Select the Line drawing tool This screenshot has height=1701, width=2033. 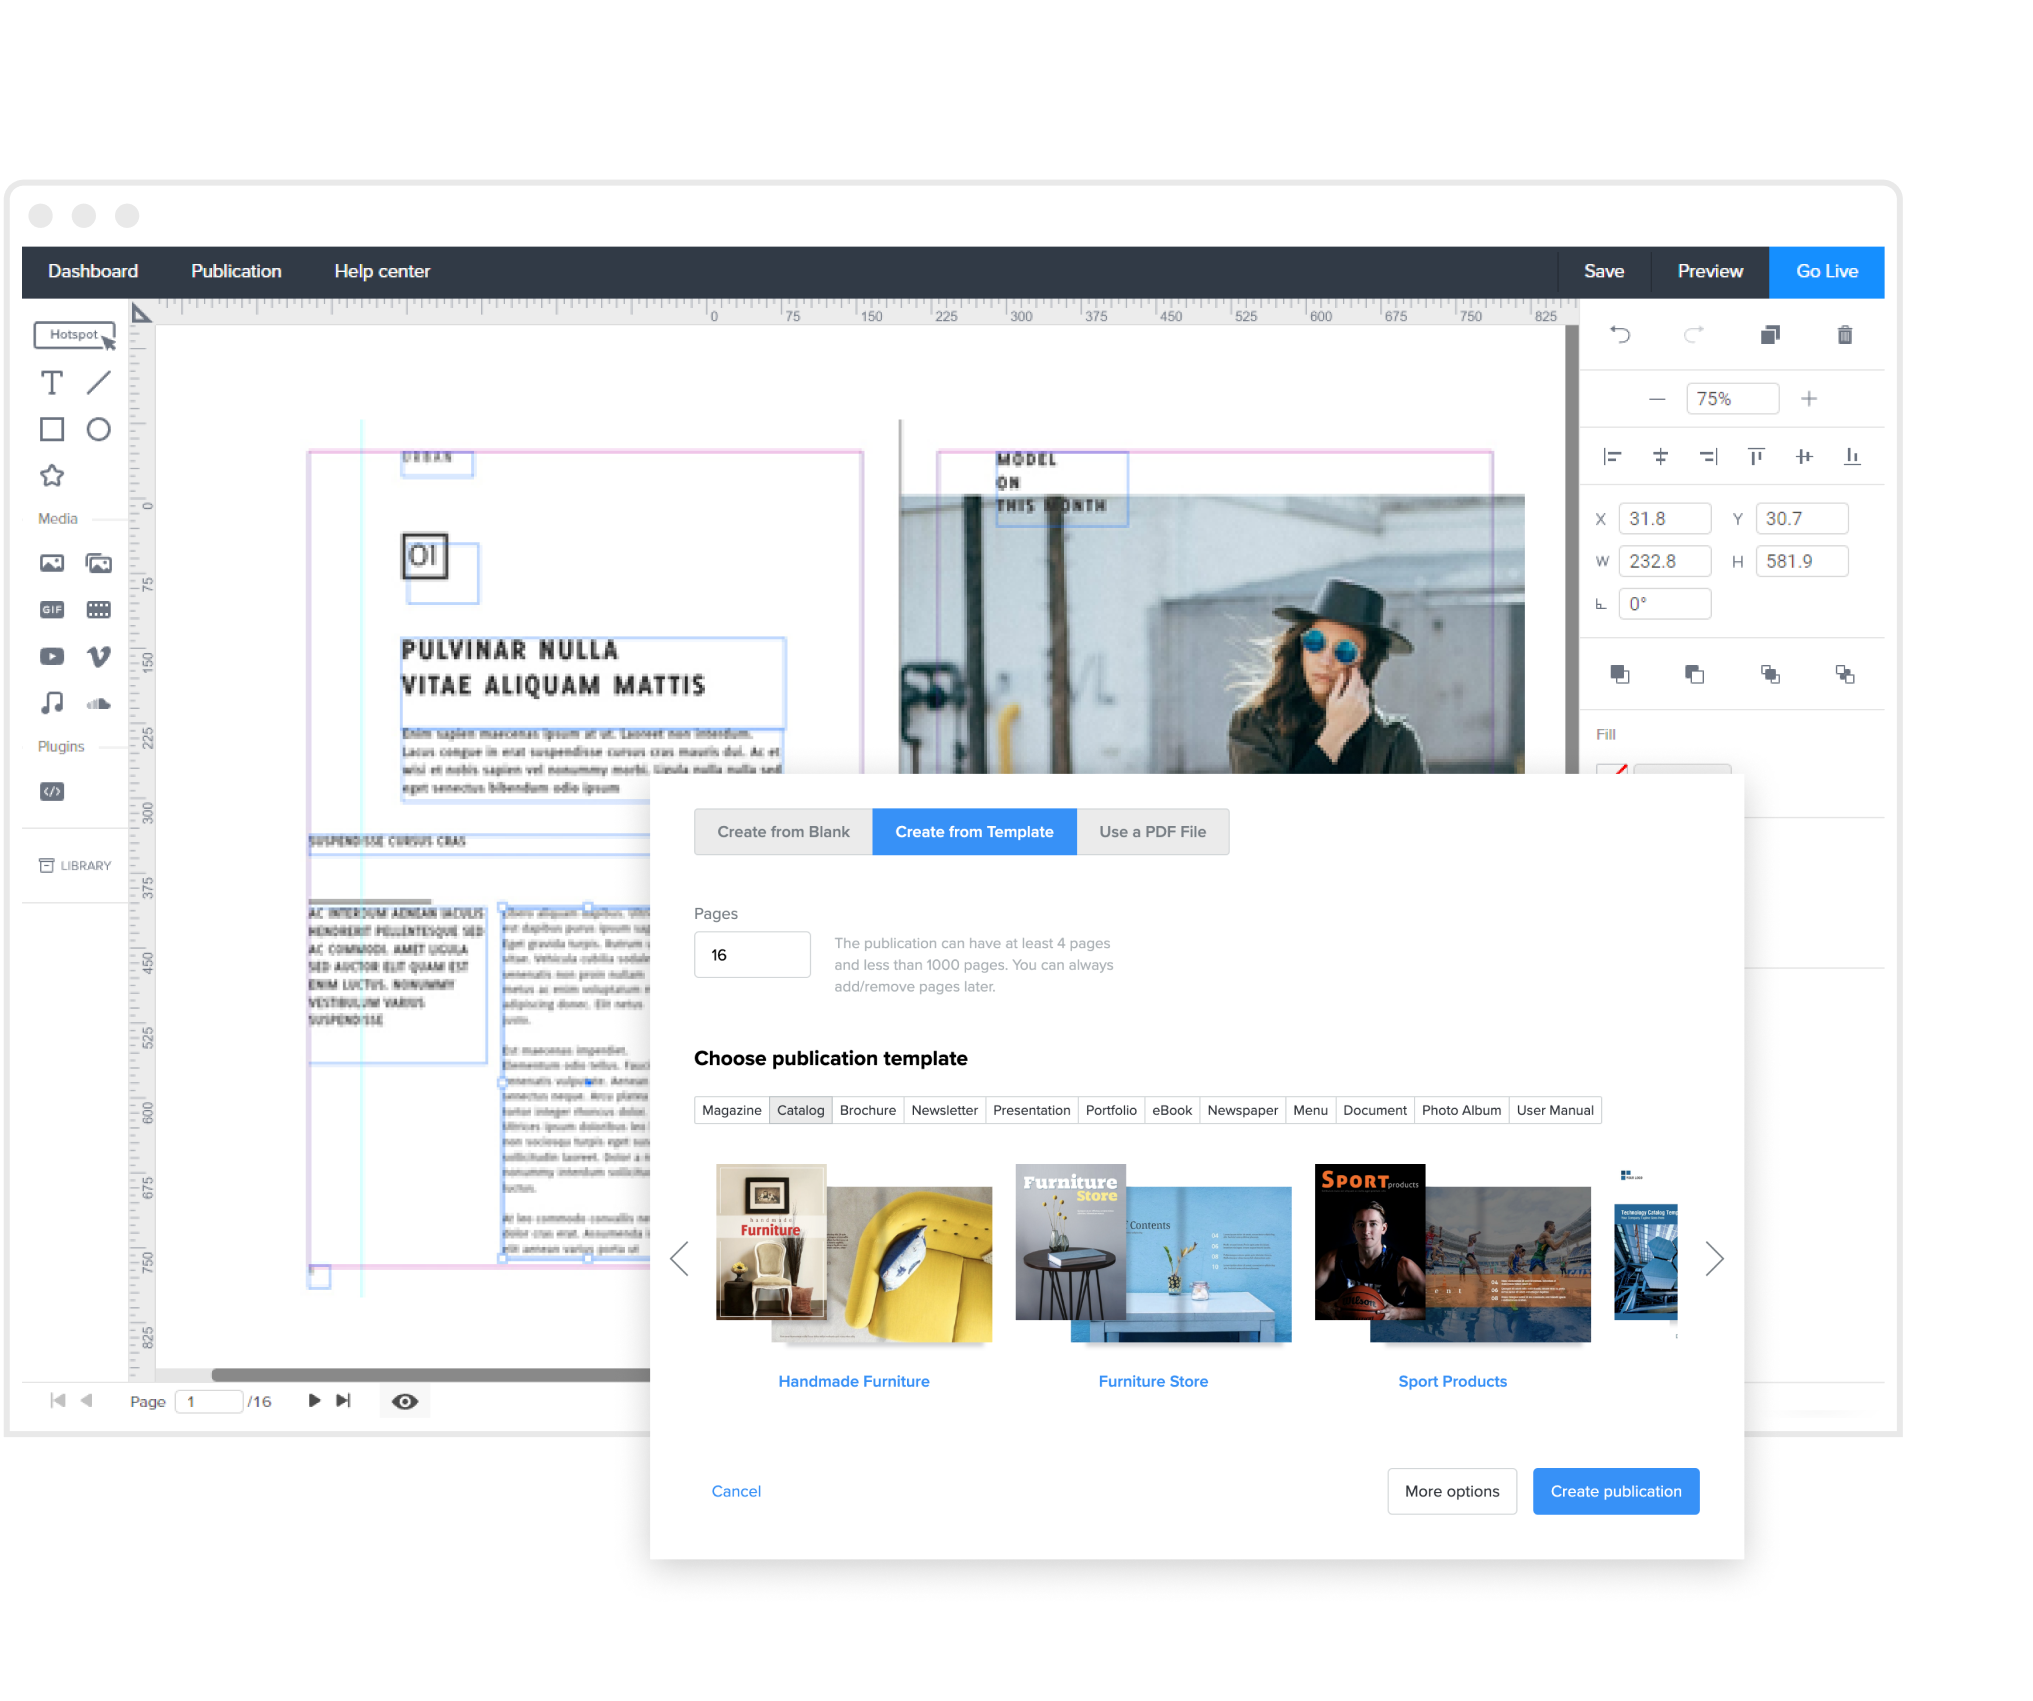pos(98,383)
